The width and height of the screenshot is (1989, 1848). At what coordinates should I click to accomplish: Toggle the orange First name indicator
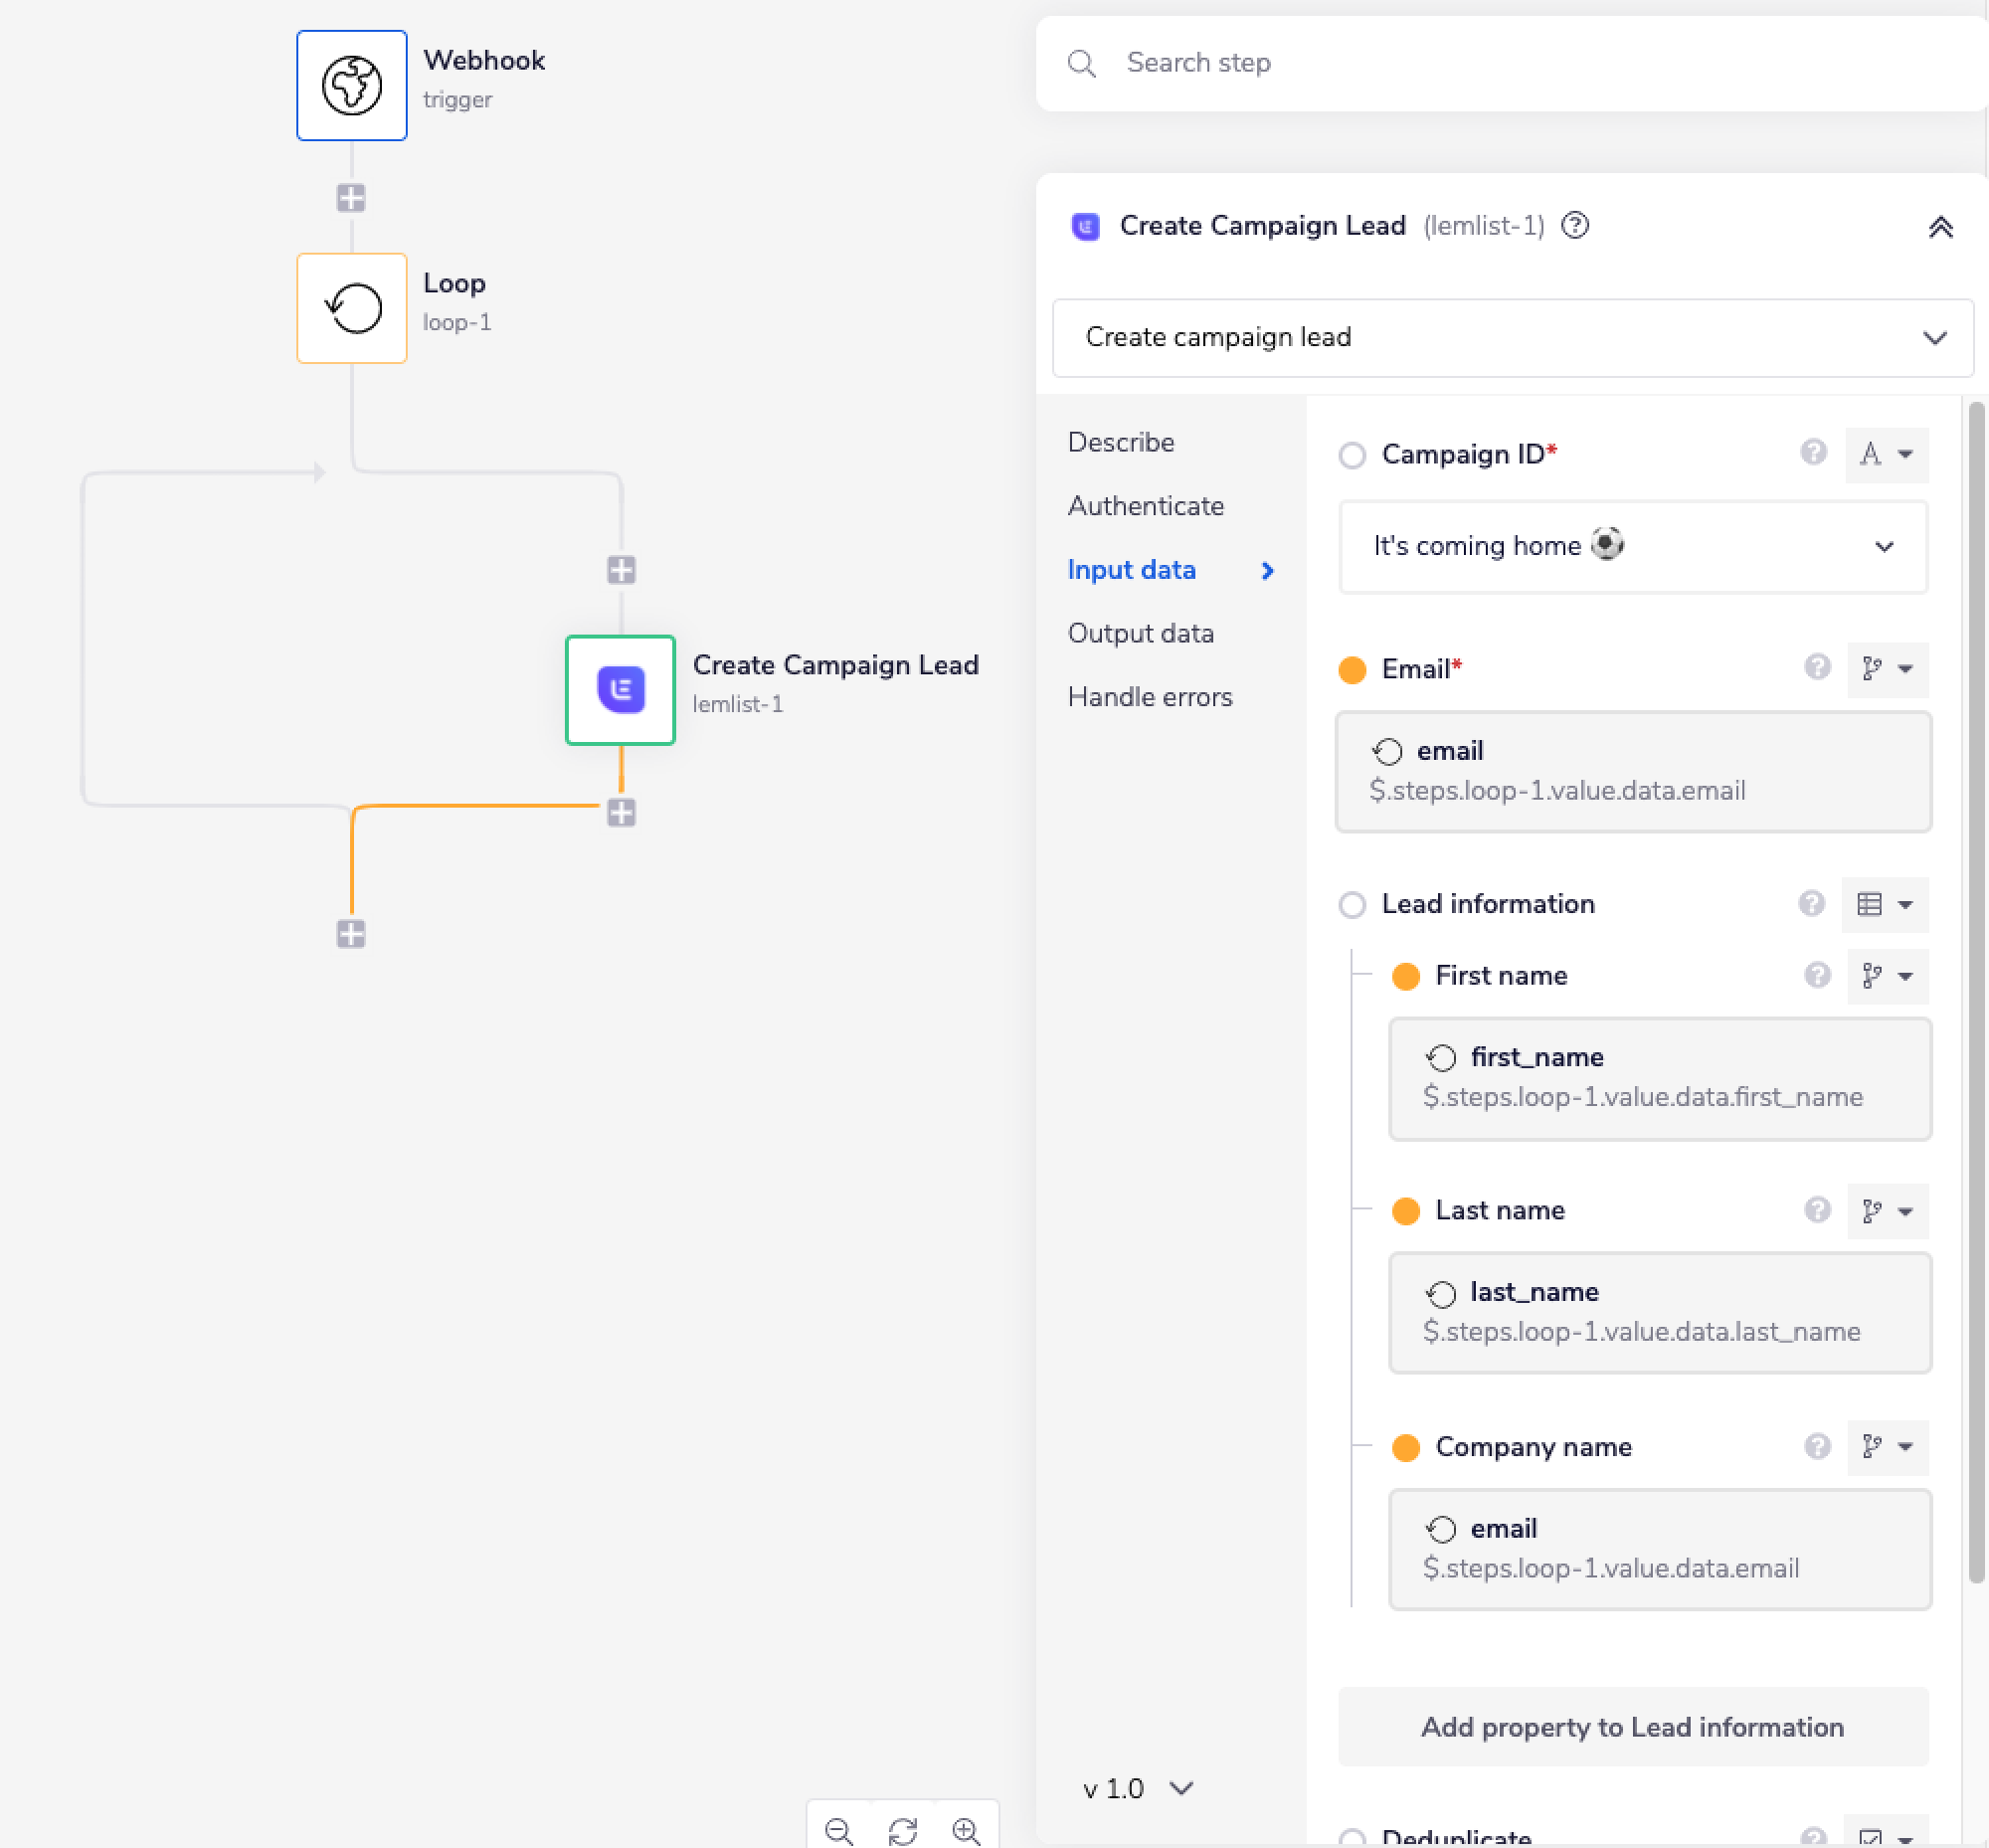(x=1405, y=976)
